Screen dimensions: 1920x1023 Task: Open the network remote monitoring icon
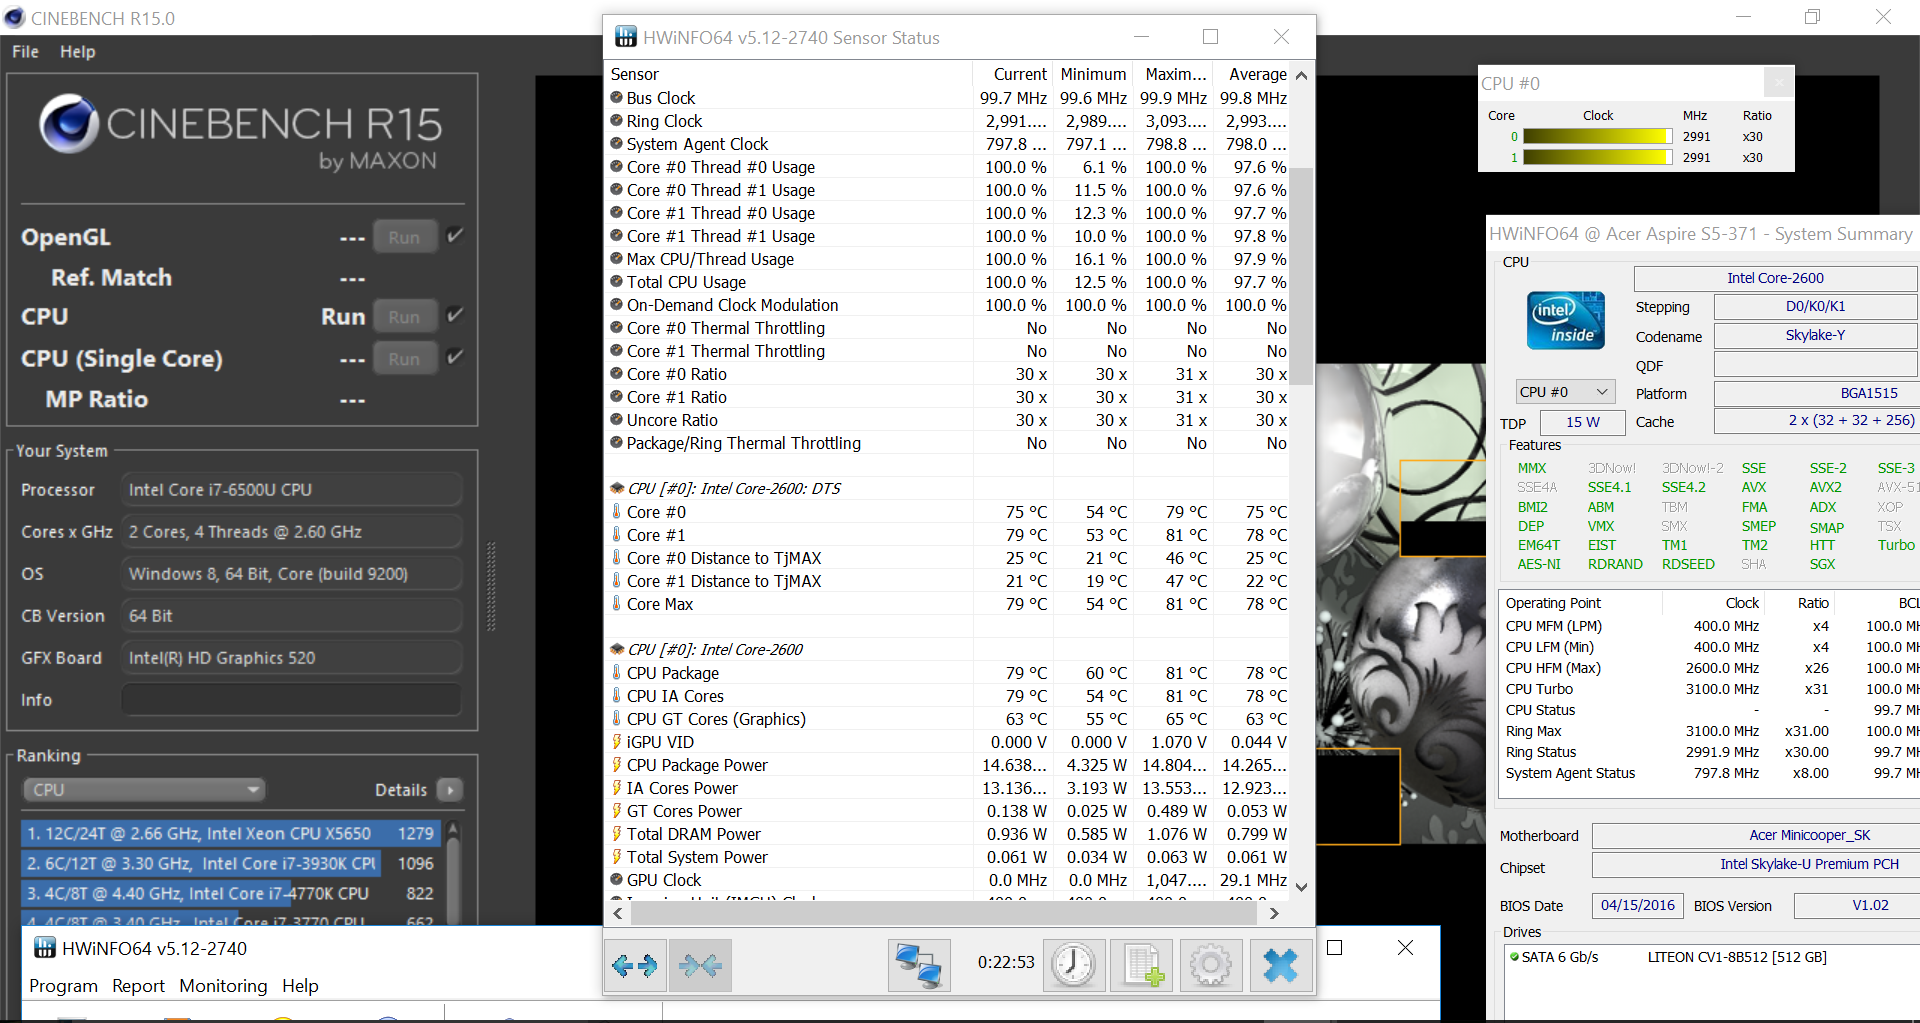click(919, 965)
